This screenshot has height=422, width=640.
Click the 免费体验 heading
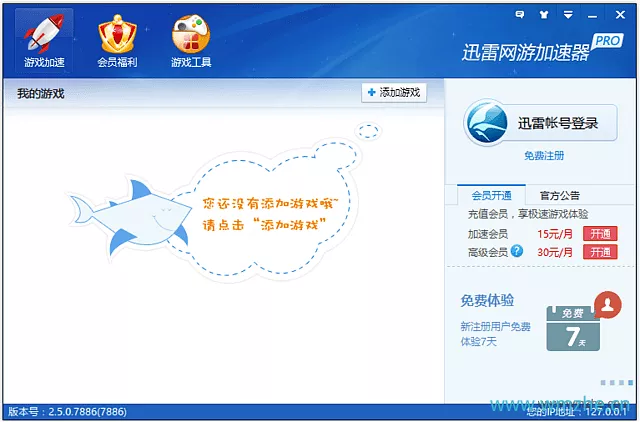(487, 301)
